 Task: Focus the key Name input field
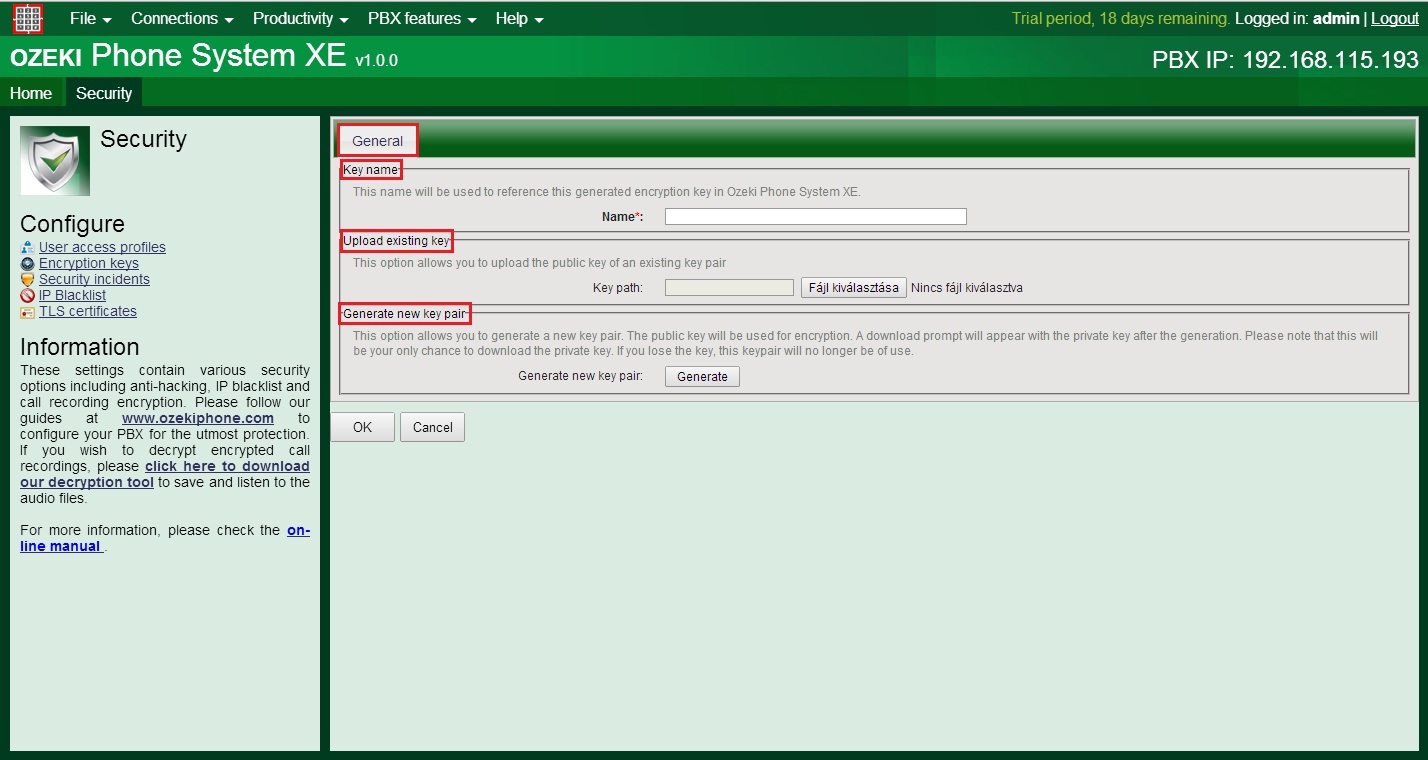coord(816,216)
